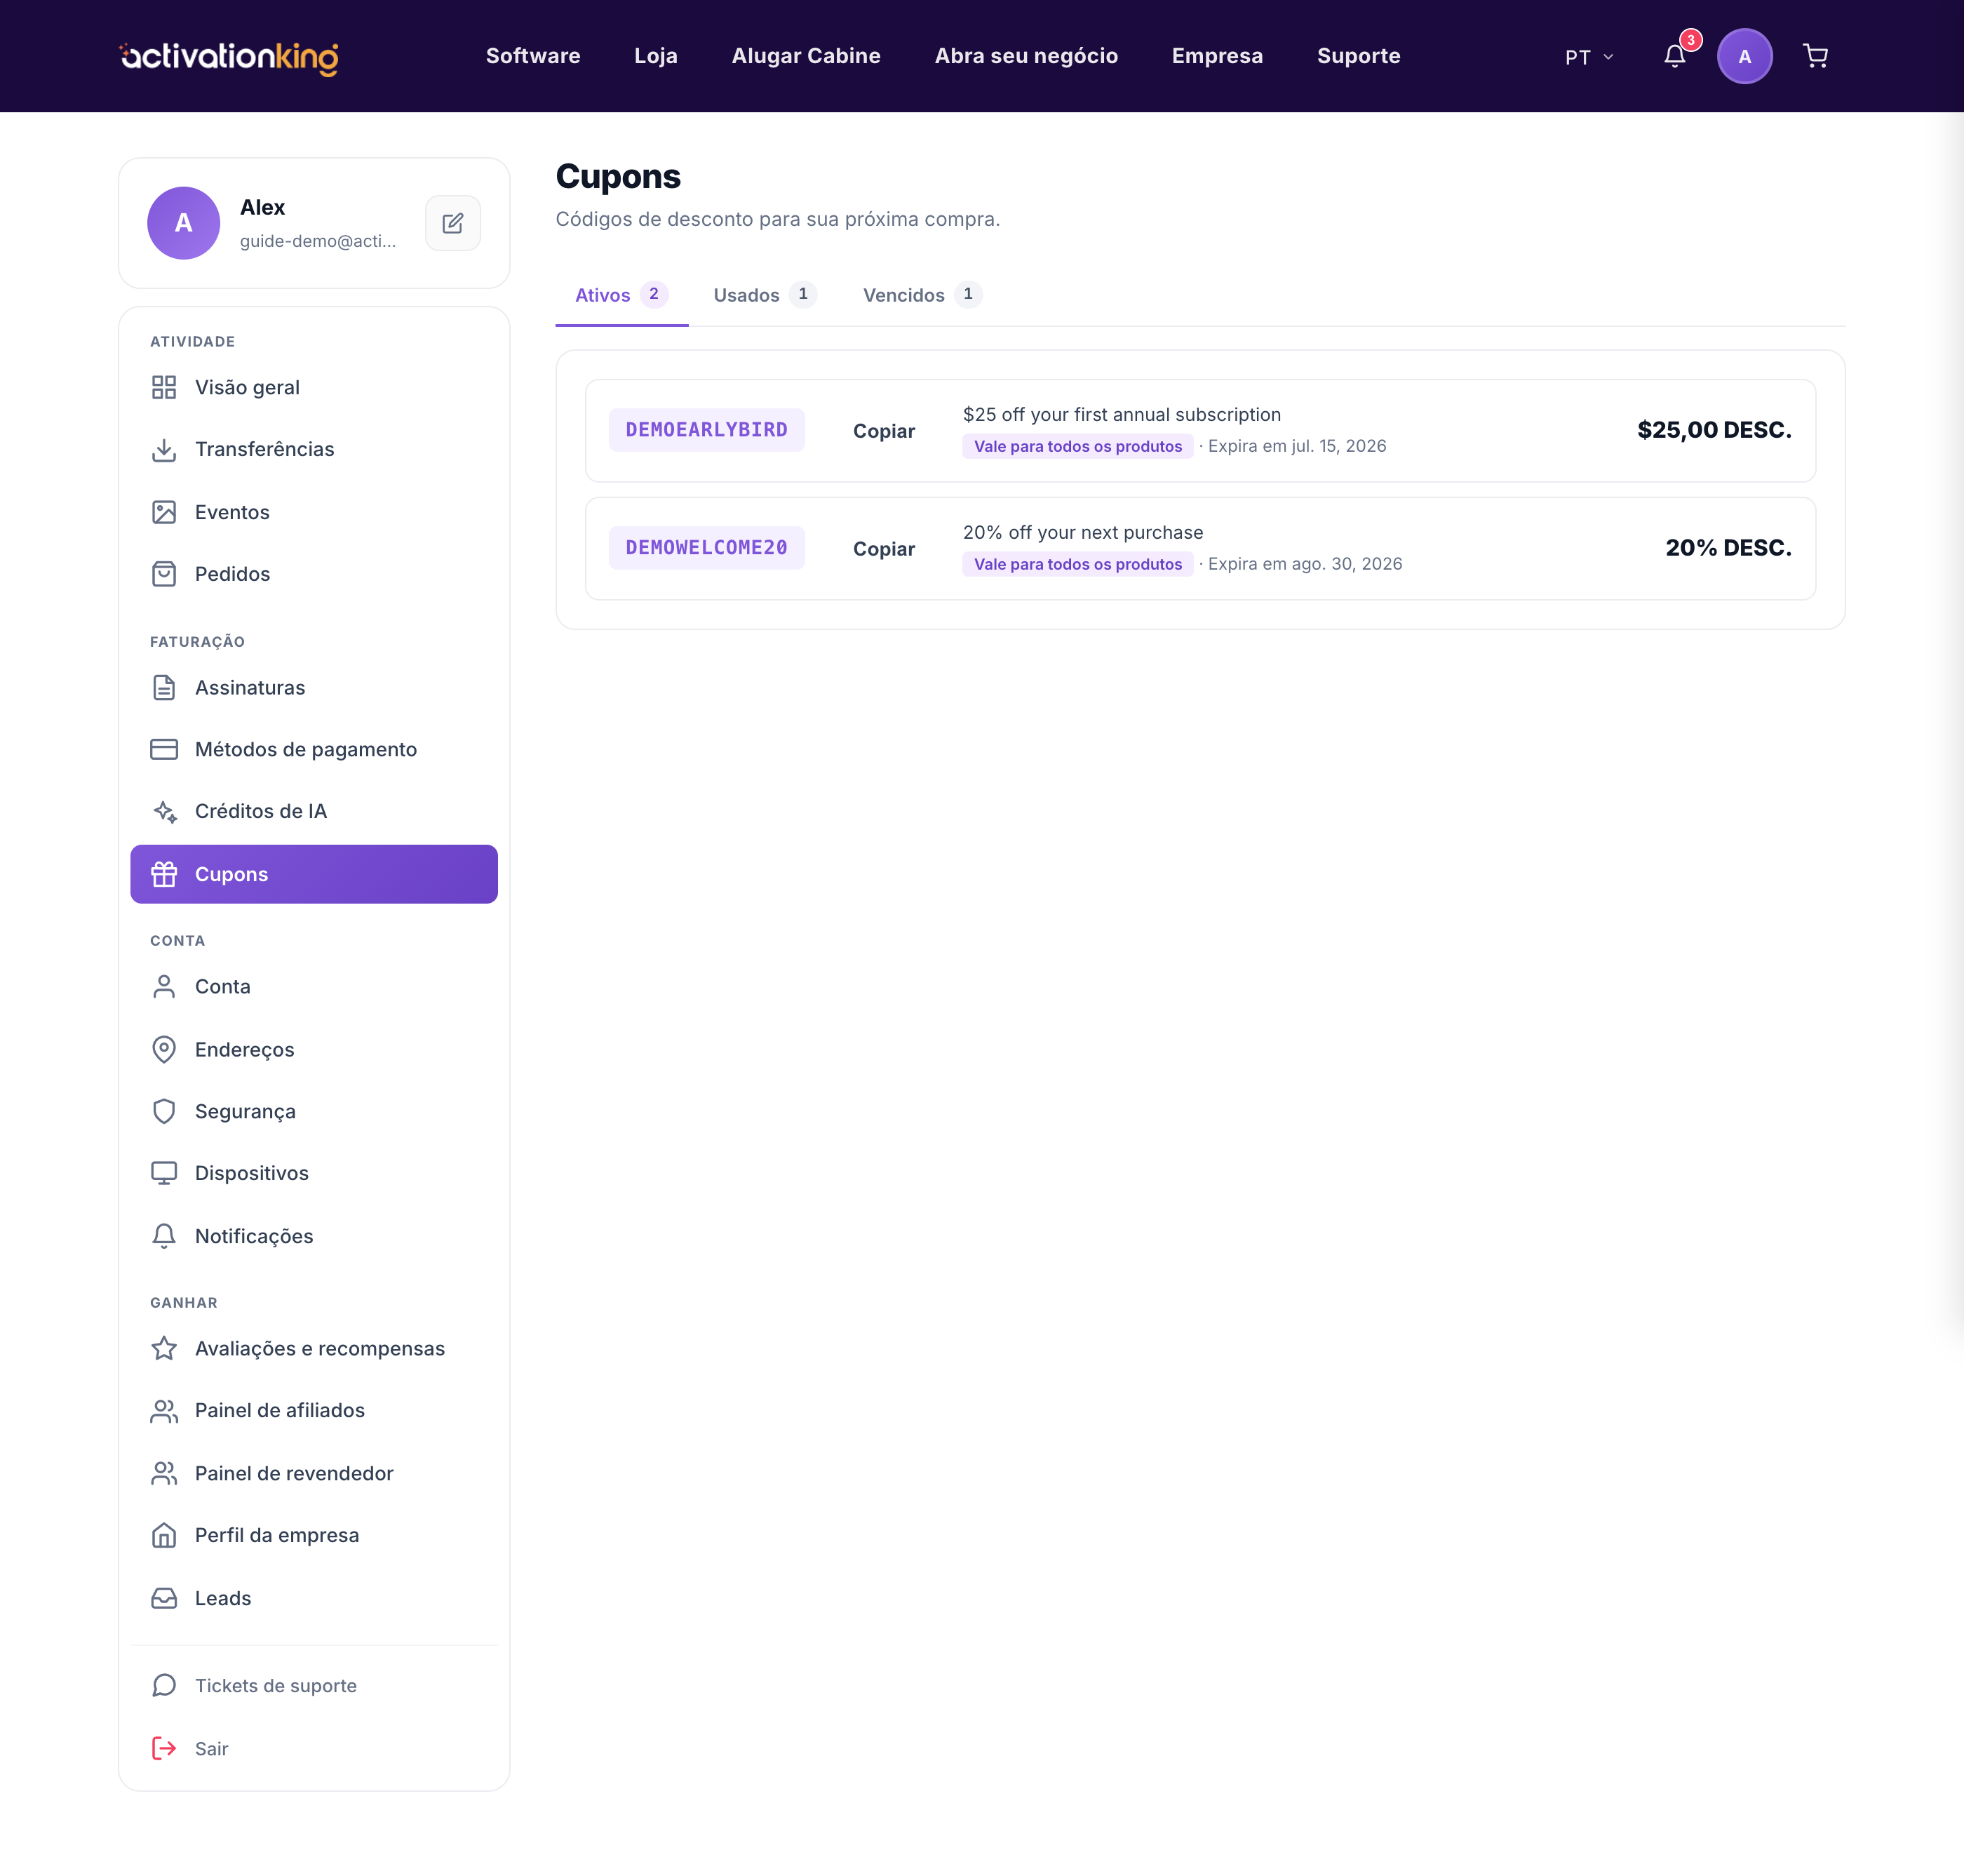Click the Tickets de suporte chat icon
The image size is (1964, 1876).
[164, 1685]
